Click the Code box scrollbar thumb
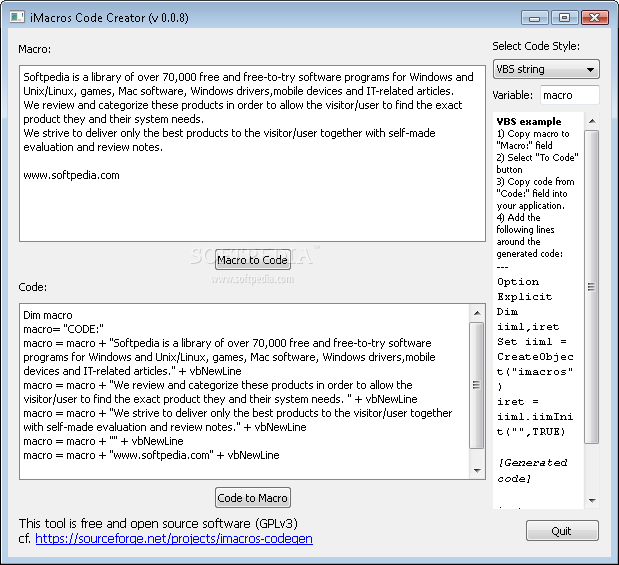This screenshot has width=619, height=565. [x=477, y=385]
